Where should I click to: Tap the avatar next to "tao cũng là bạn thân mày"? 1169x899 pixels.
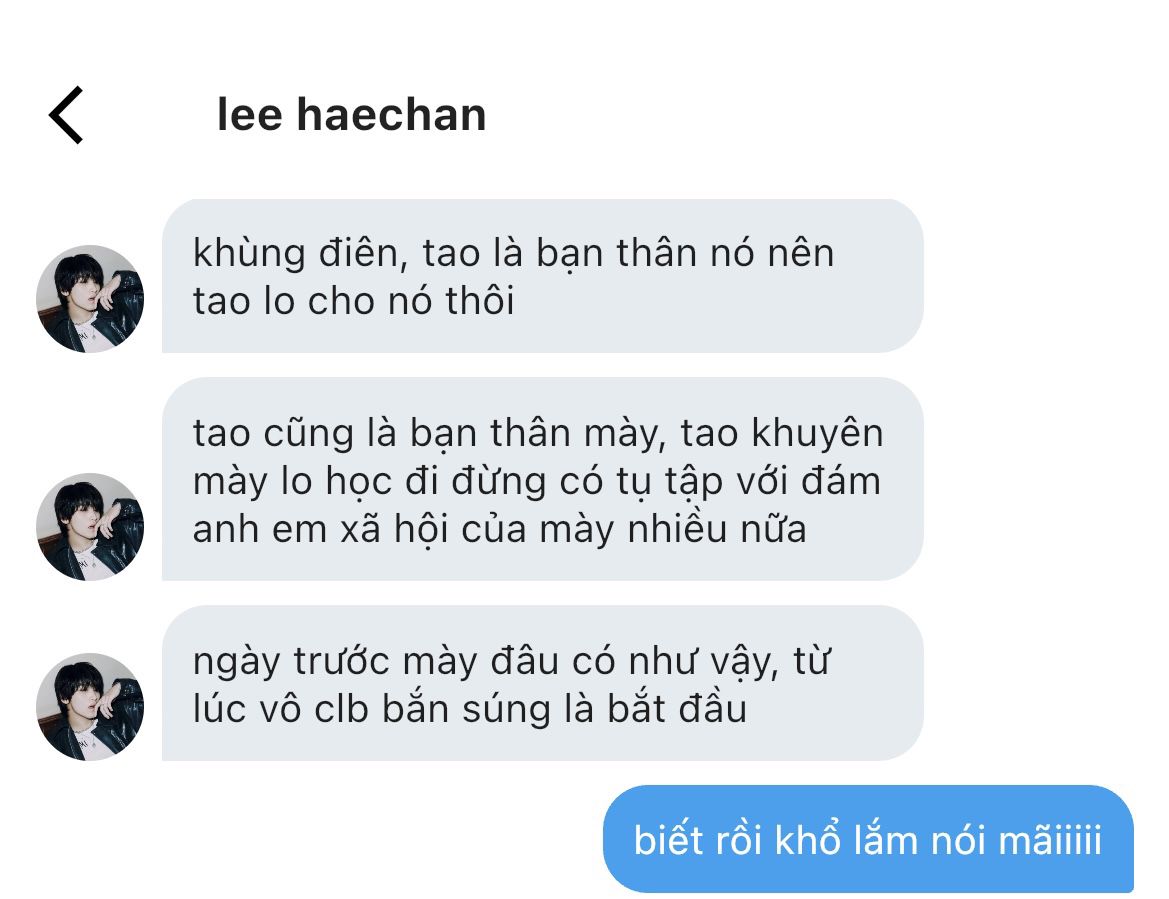pos(90,526)
